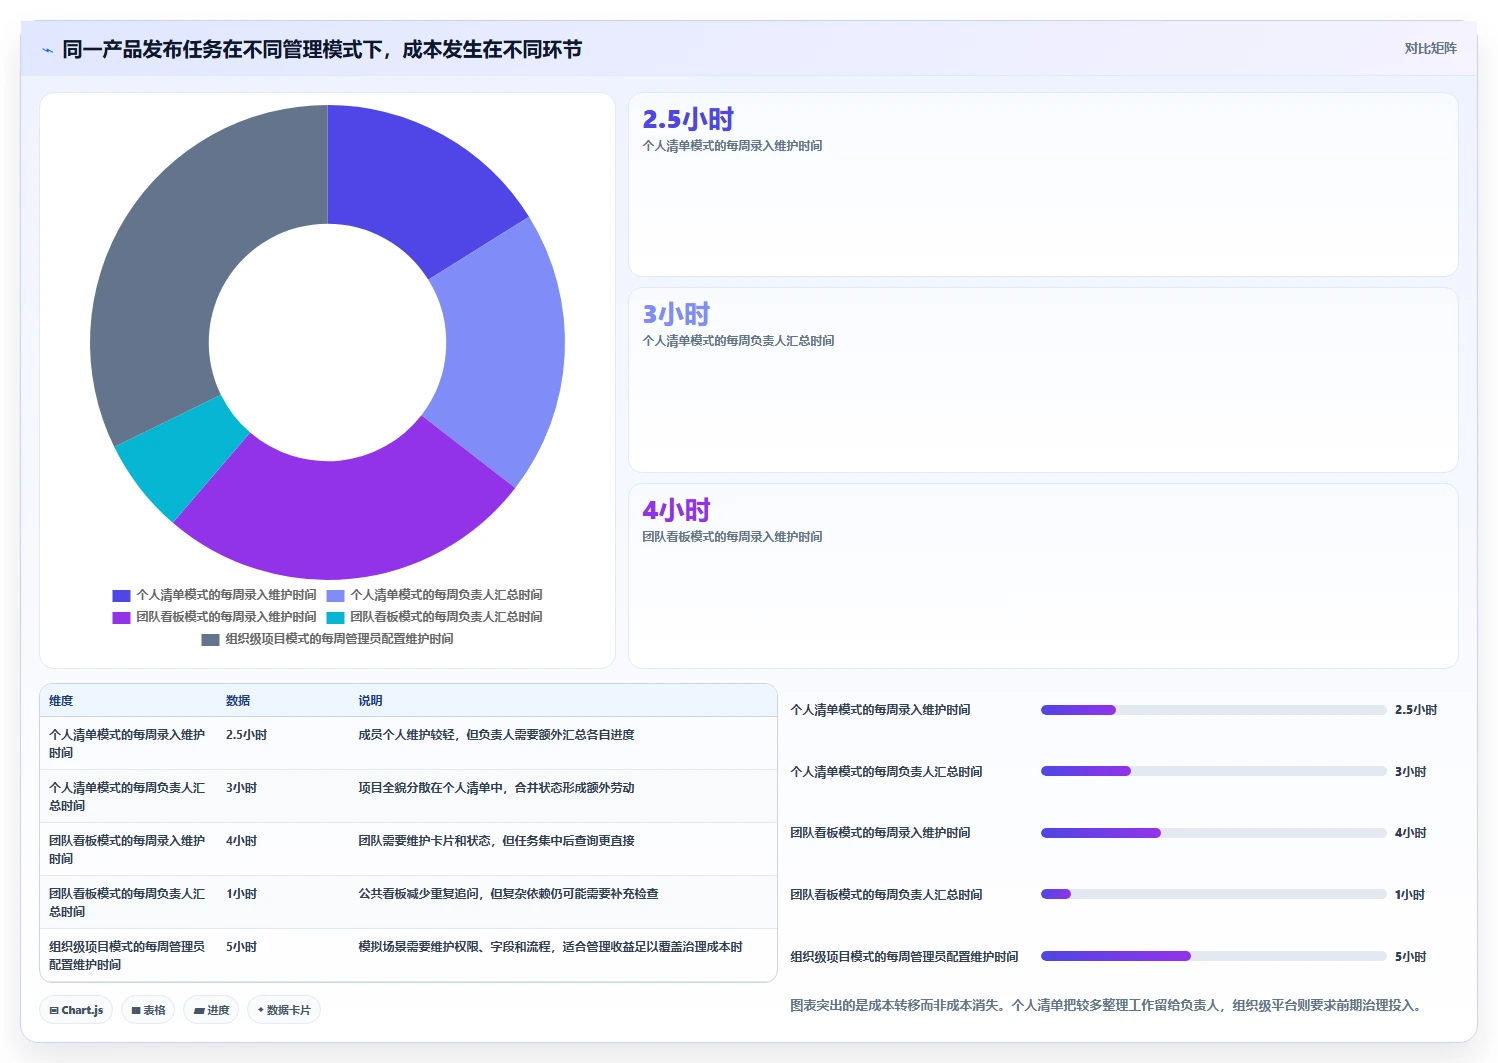The image size is (1498, 1063).
Task: Click table cell 2.5小时
Action: [246, 735]
